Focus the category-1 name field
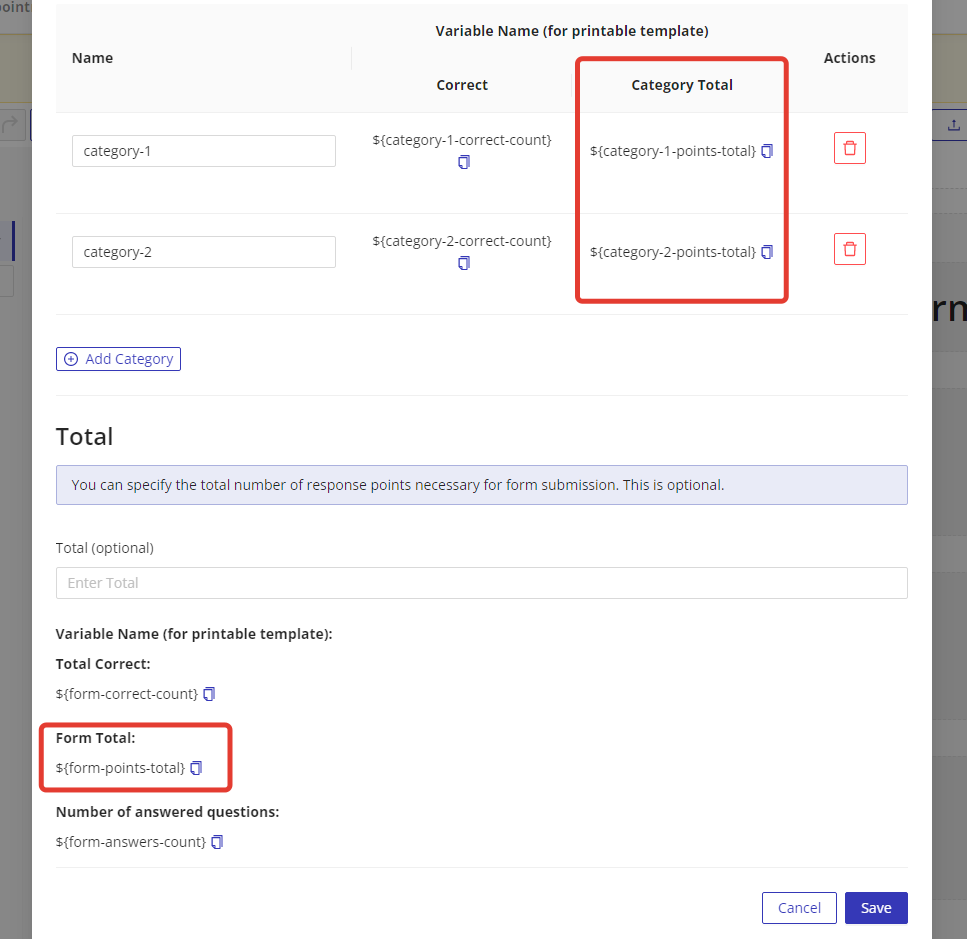The width and height of the screenshot is (967, 939). (x=203, y=151)
